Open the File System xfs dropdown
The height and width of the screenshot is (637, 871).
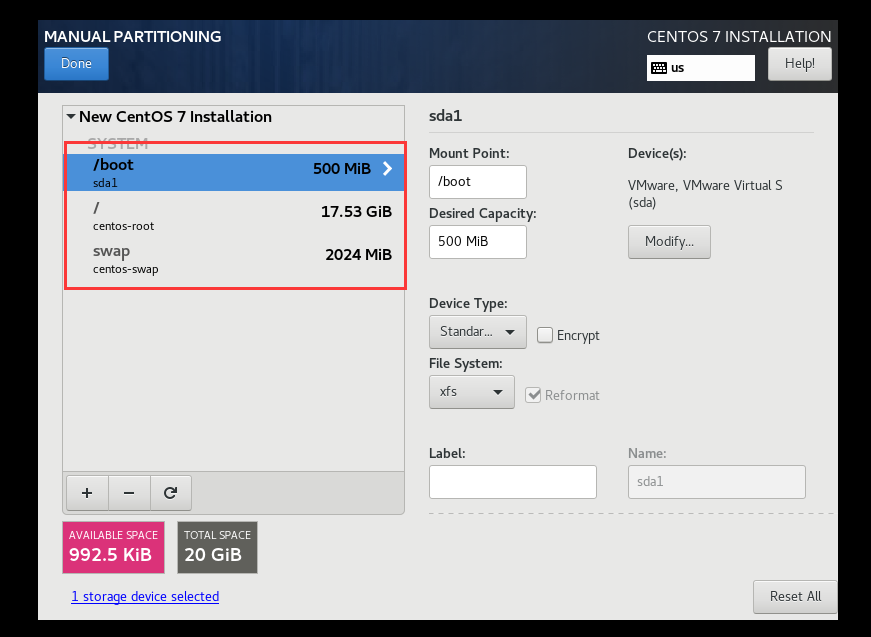pos(472,392)
